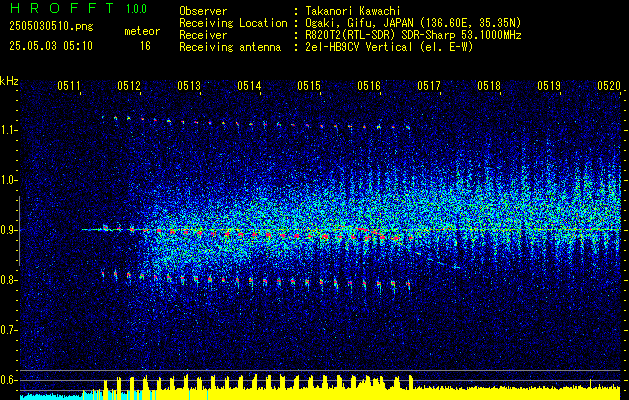
Task: Click the 0.6 frequency axis label
Action: point(7,380)
